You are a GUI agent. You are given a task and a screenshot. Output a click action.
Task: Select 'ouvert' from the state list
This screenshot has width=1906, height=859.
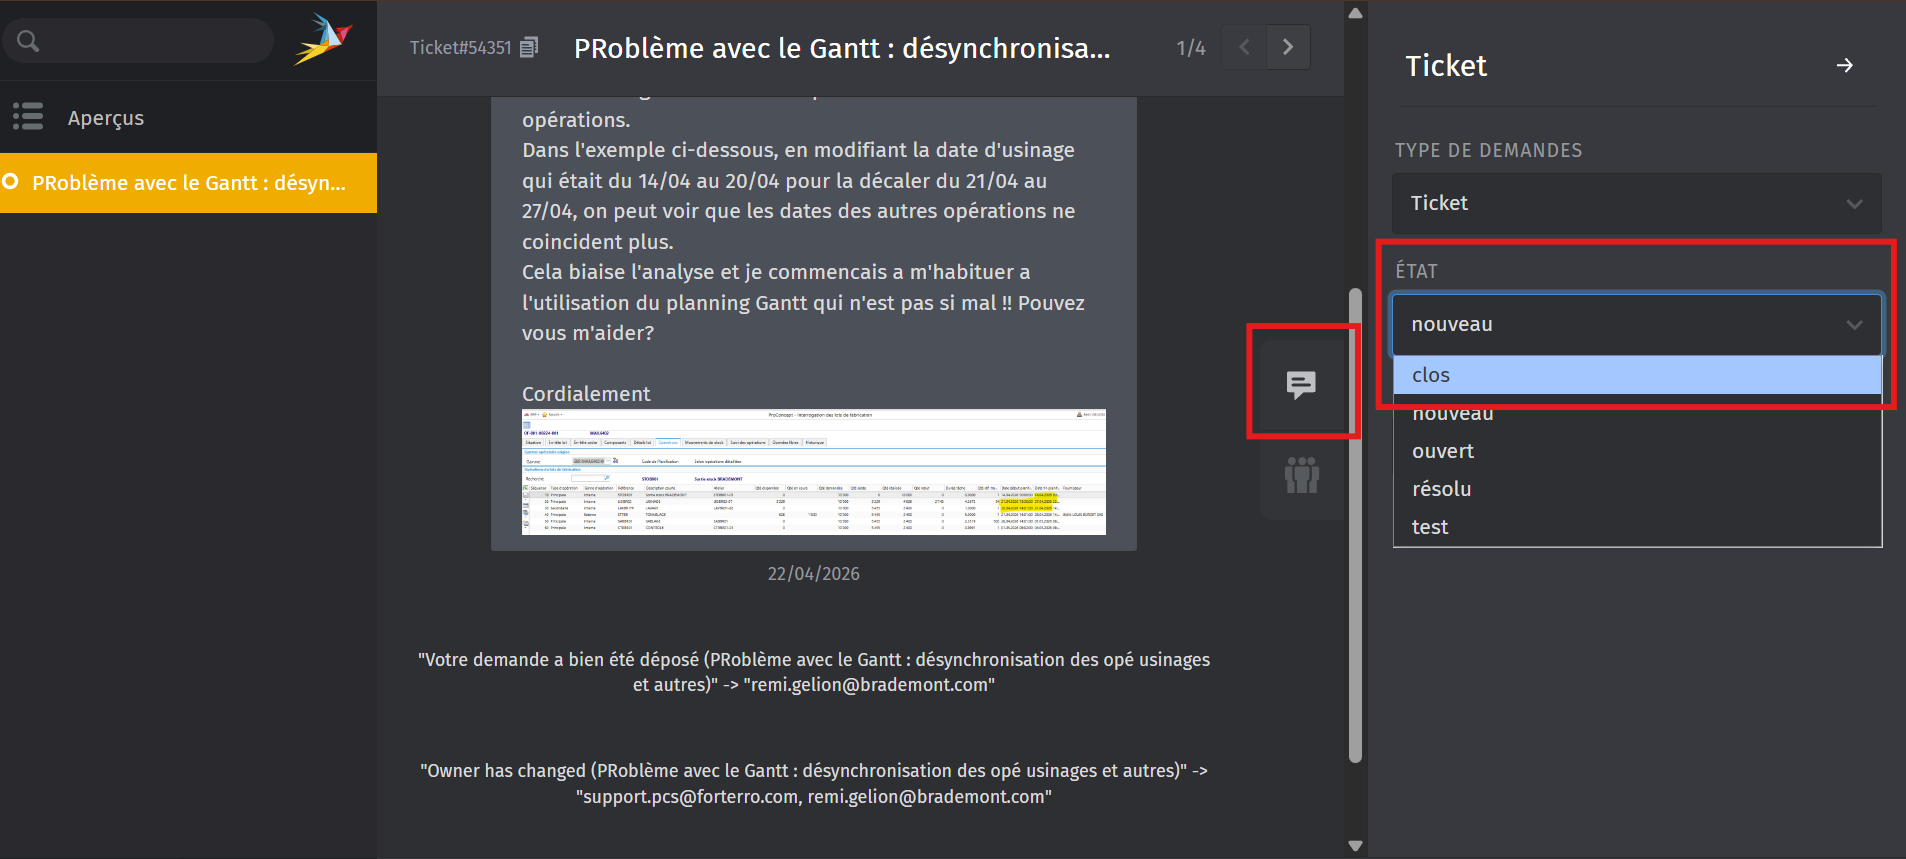1637,451
